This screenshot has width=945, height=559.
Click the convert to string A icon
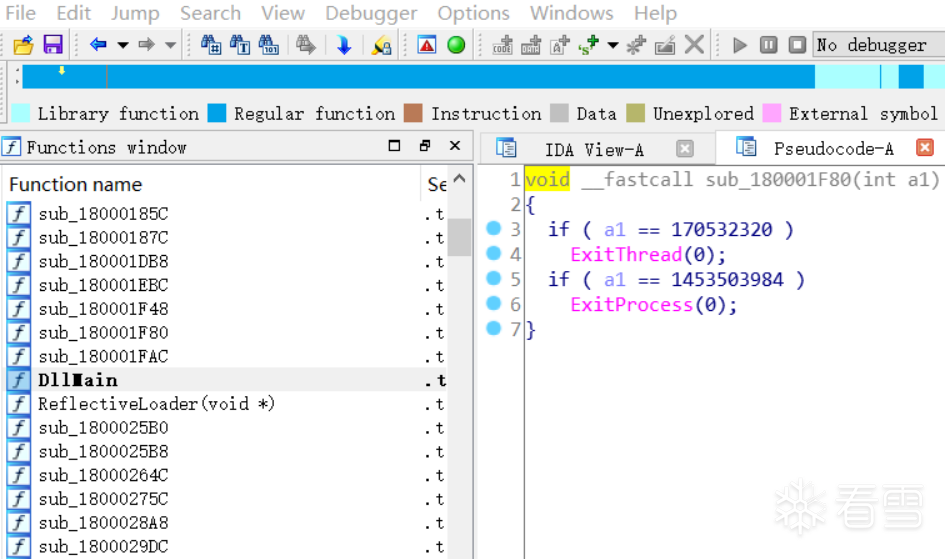[560, 45]
